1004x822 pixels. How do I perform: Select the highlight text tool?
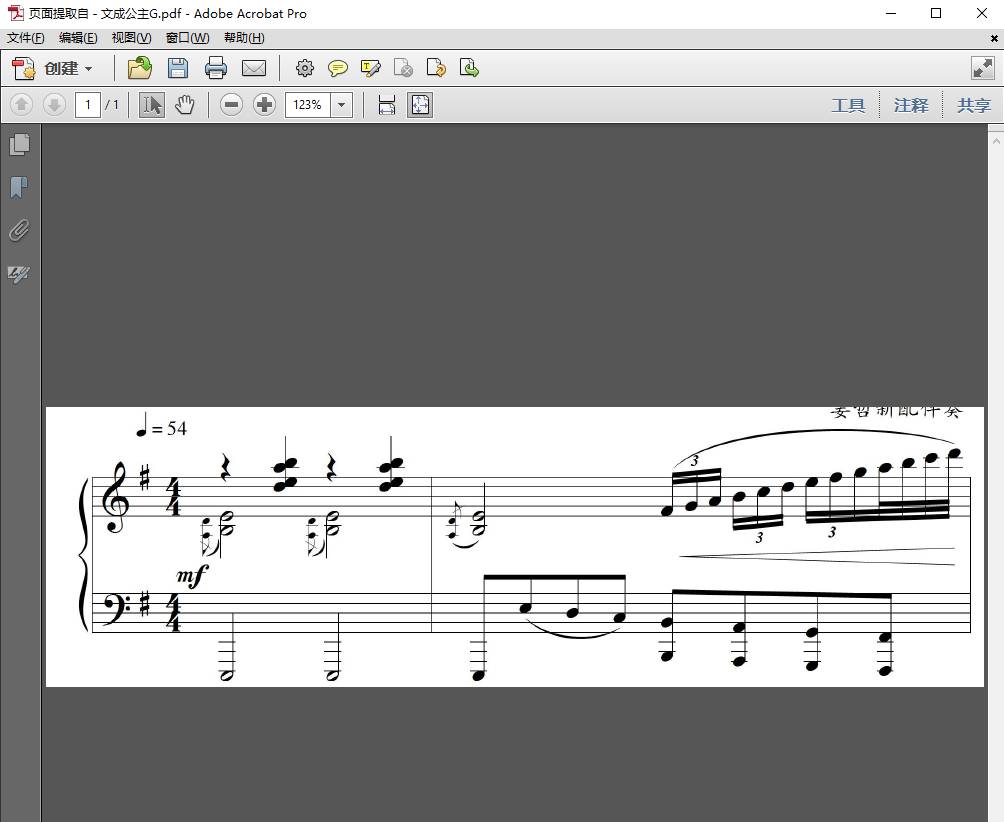[x=371, y=68]
